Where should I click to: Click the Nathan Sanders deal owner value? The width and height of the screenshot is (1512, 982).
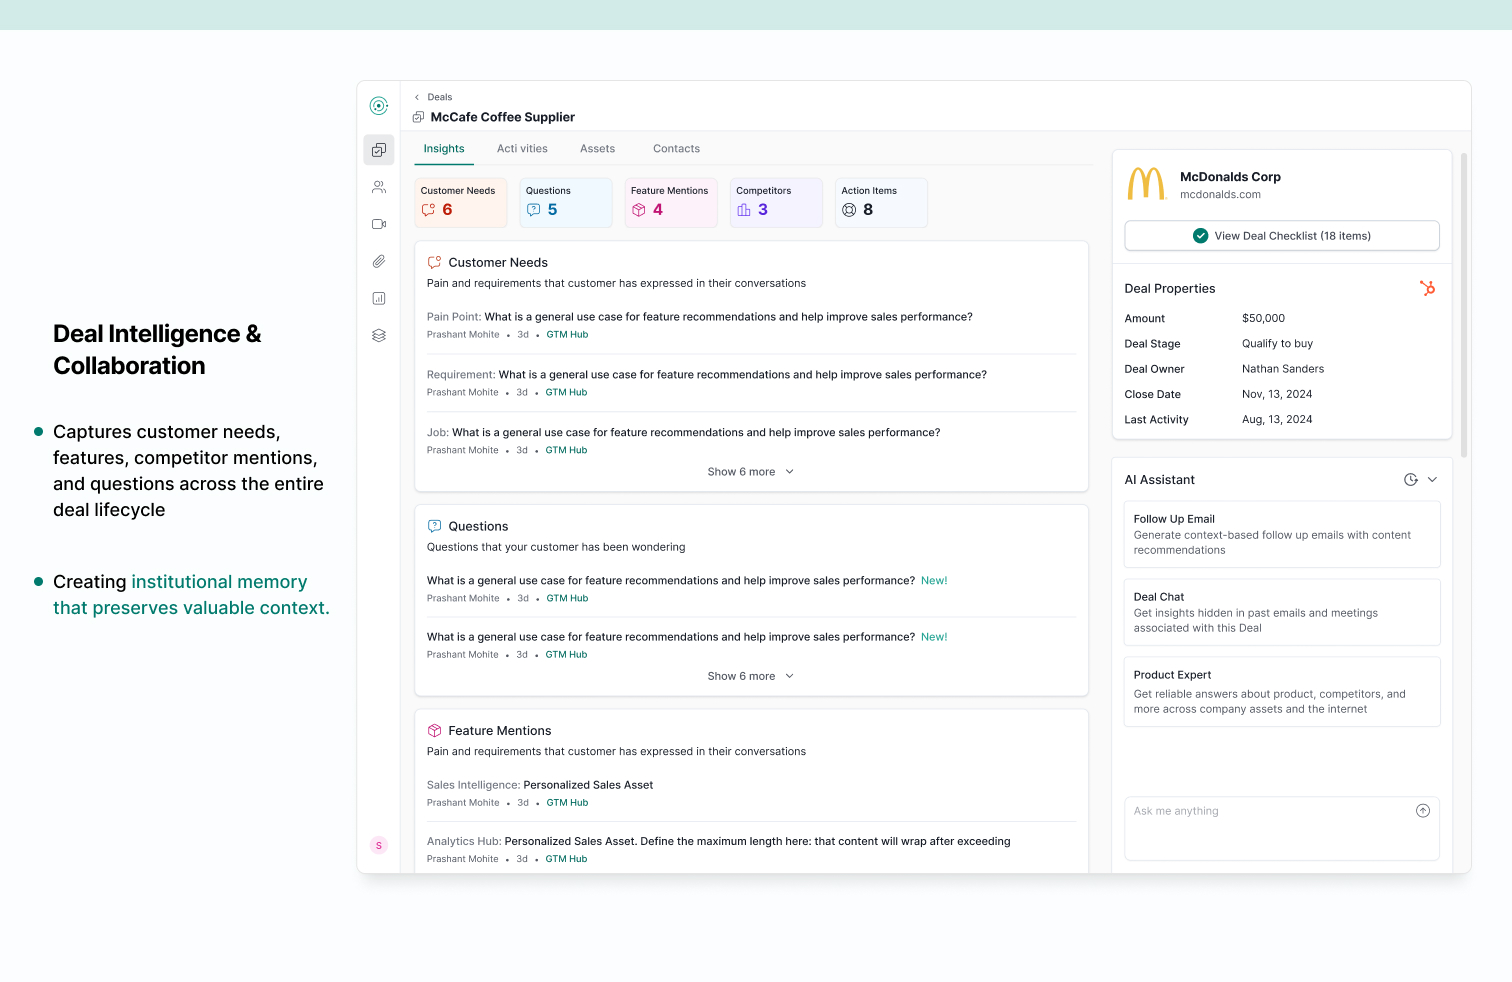pos(1283,369)
